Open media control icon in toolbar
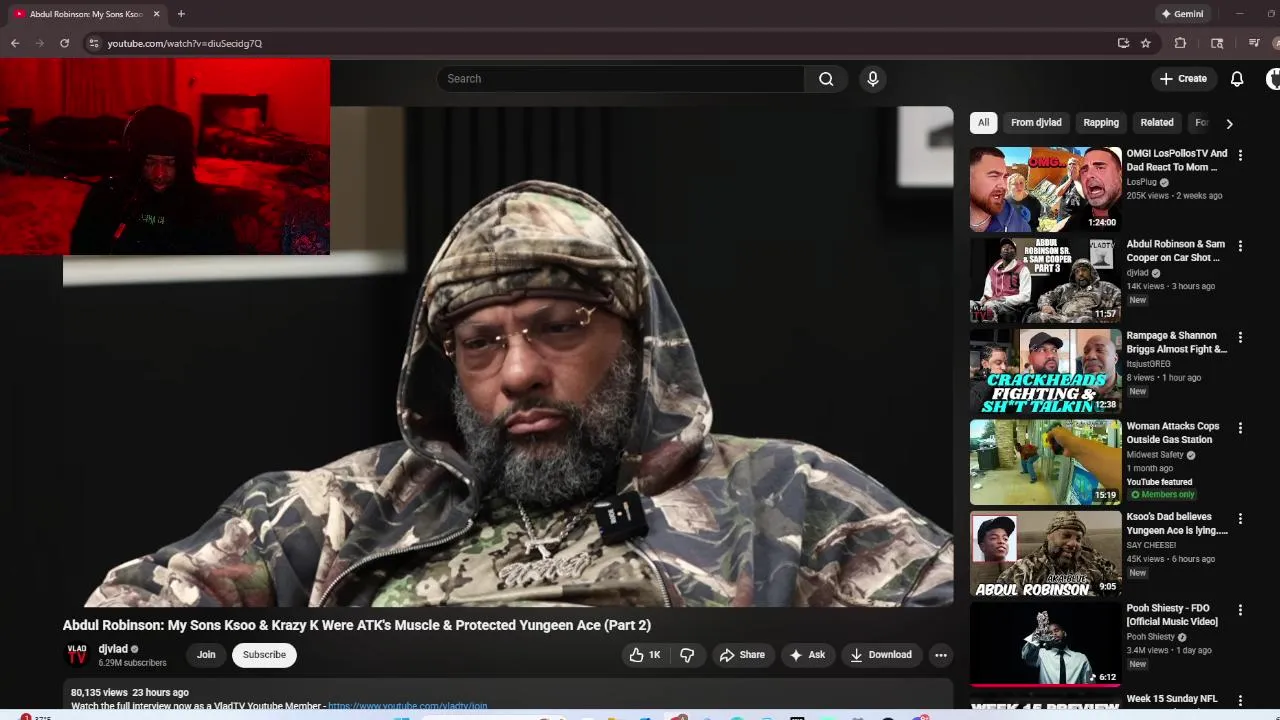The height and width of the screenshot is (720, 1280). (1254, 43)
